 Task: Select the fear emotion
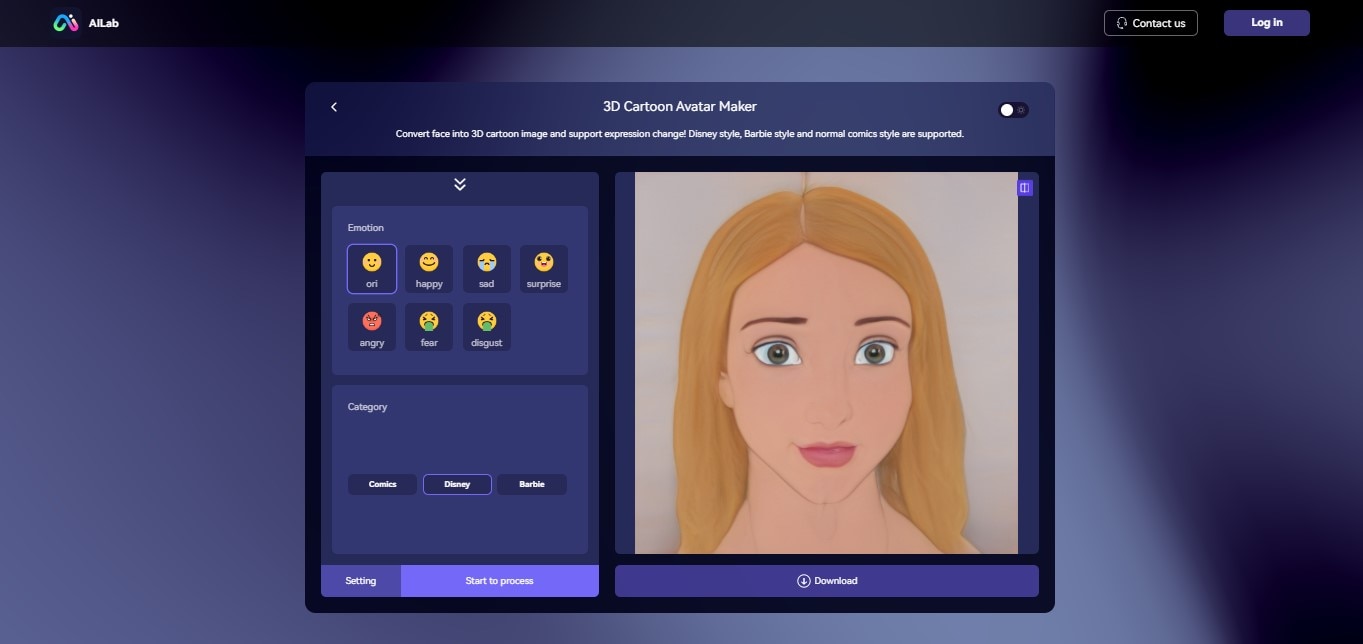pyautogui.click(x=429, y=327)
